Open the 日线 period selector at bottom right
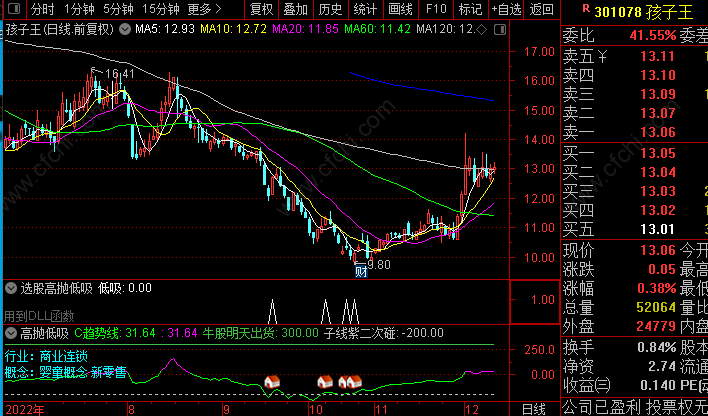This screenshot has height=416, width=708. click(x=533, y=410)
